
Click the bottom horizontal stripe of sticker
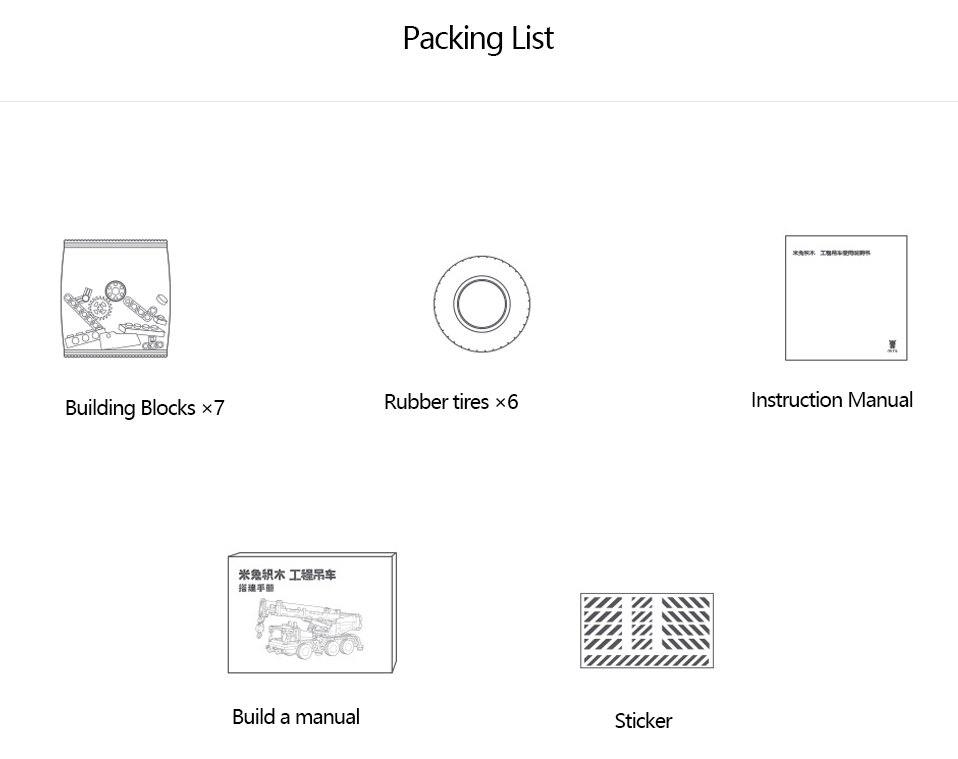point(647,660)
